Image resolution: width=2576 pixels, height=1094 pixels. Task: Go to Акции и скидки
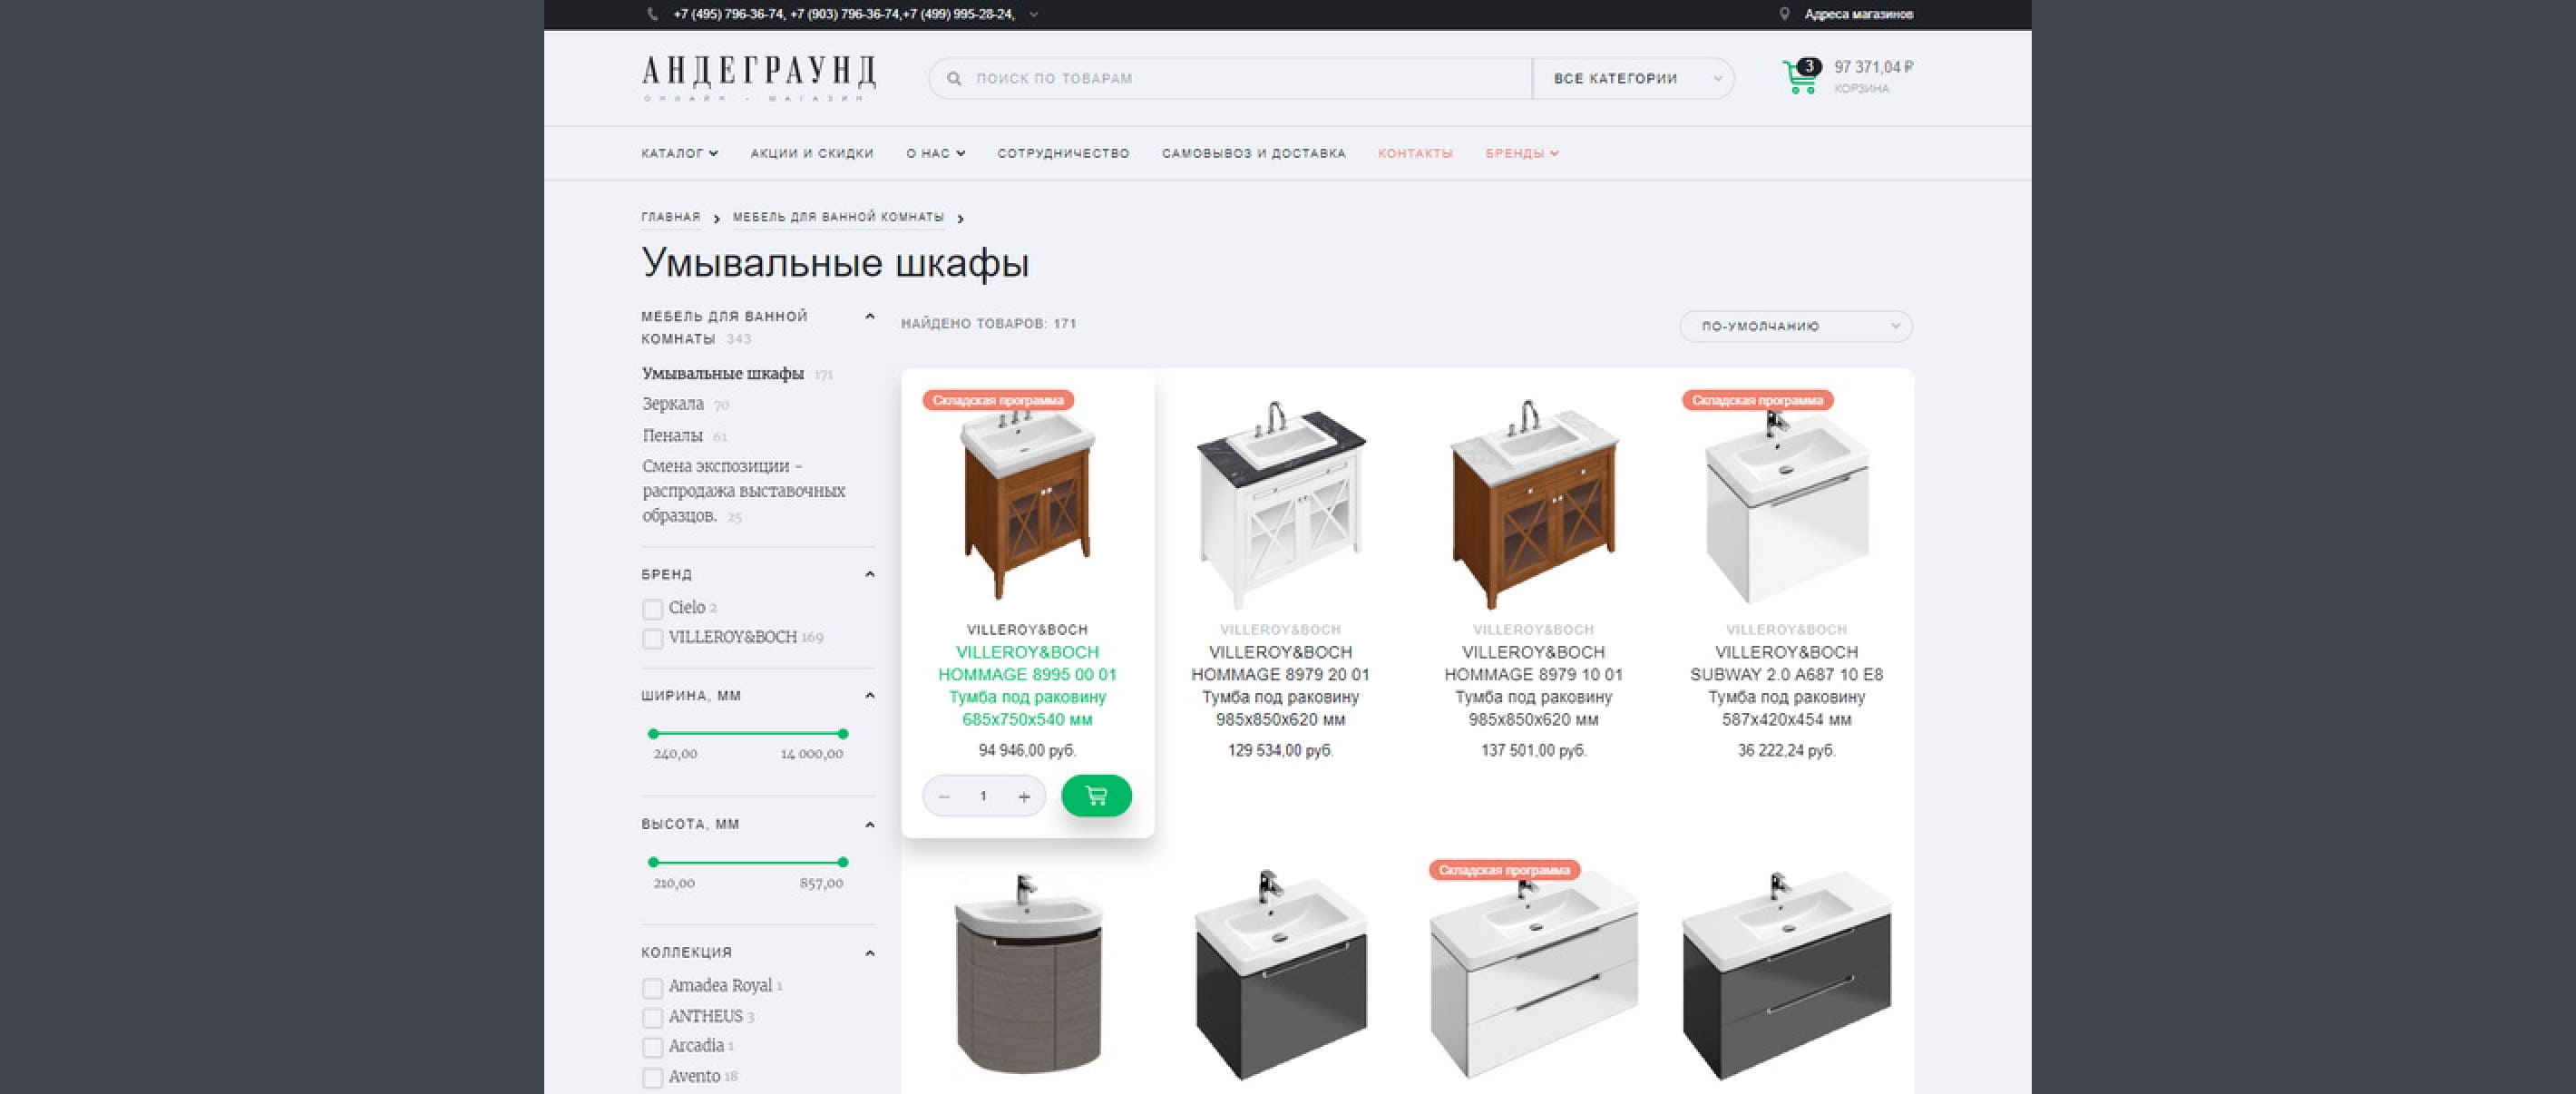[x=811, y=153]
